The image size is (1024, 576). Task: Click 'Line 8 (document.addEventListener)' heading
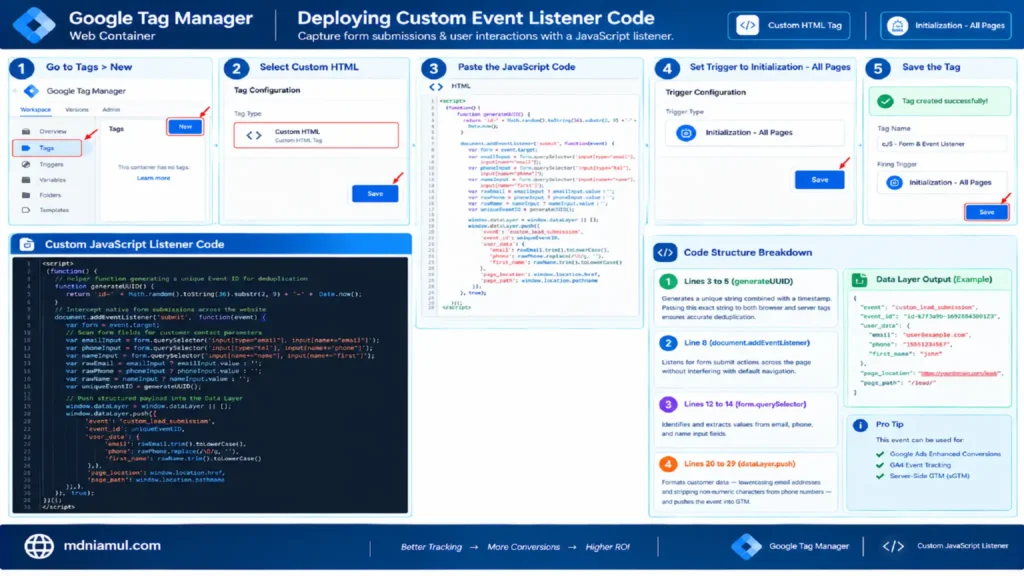pyautogui.click(x=746, y=343)
